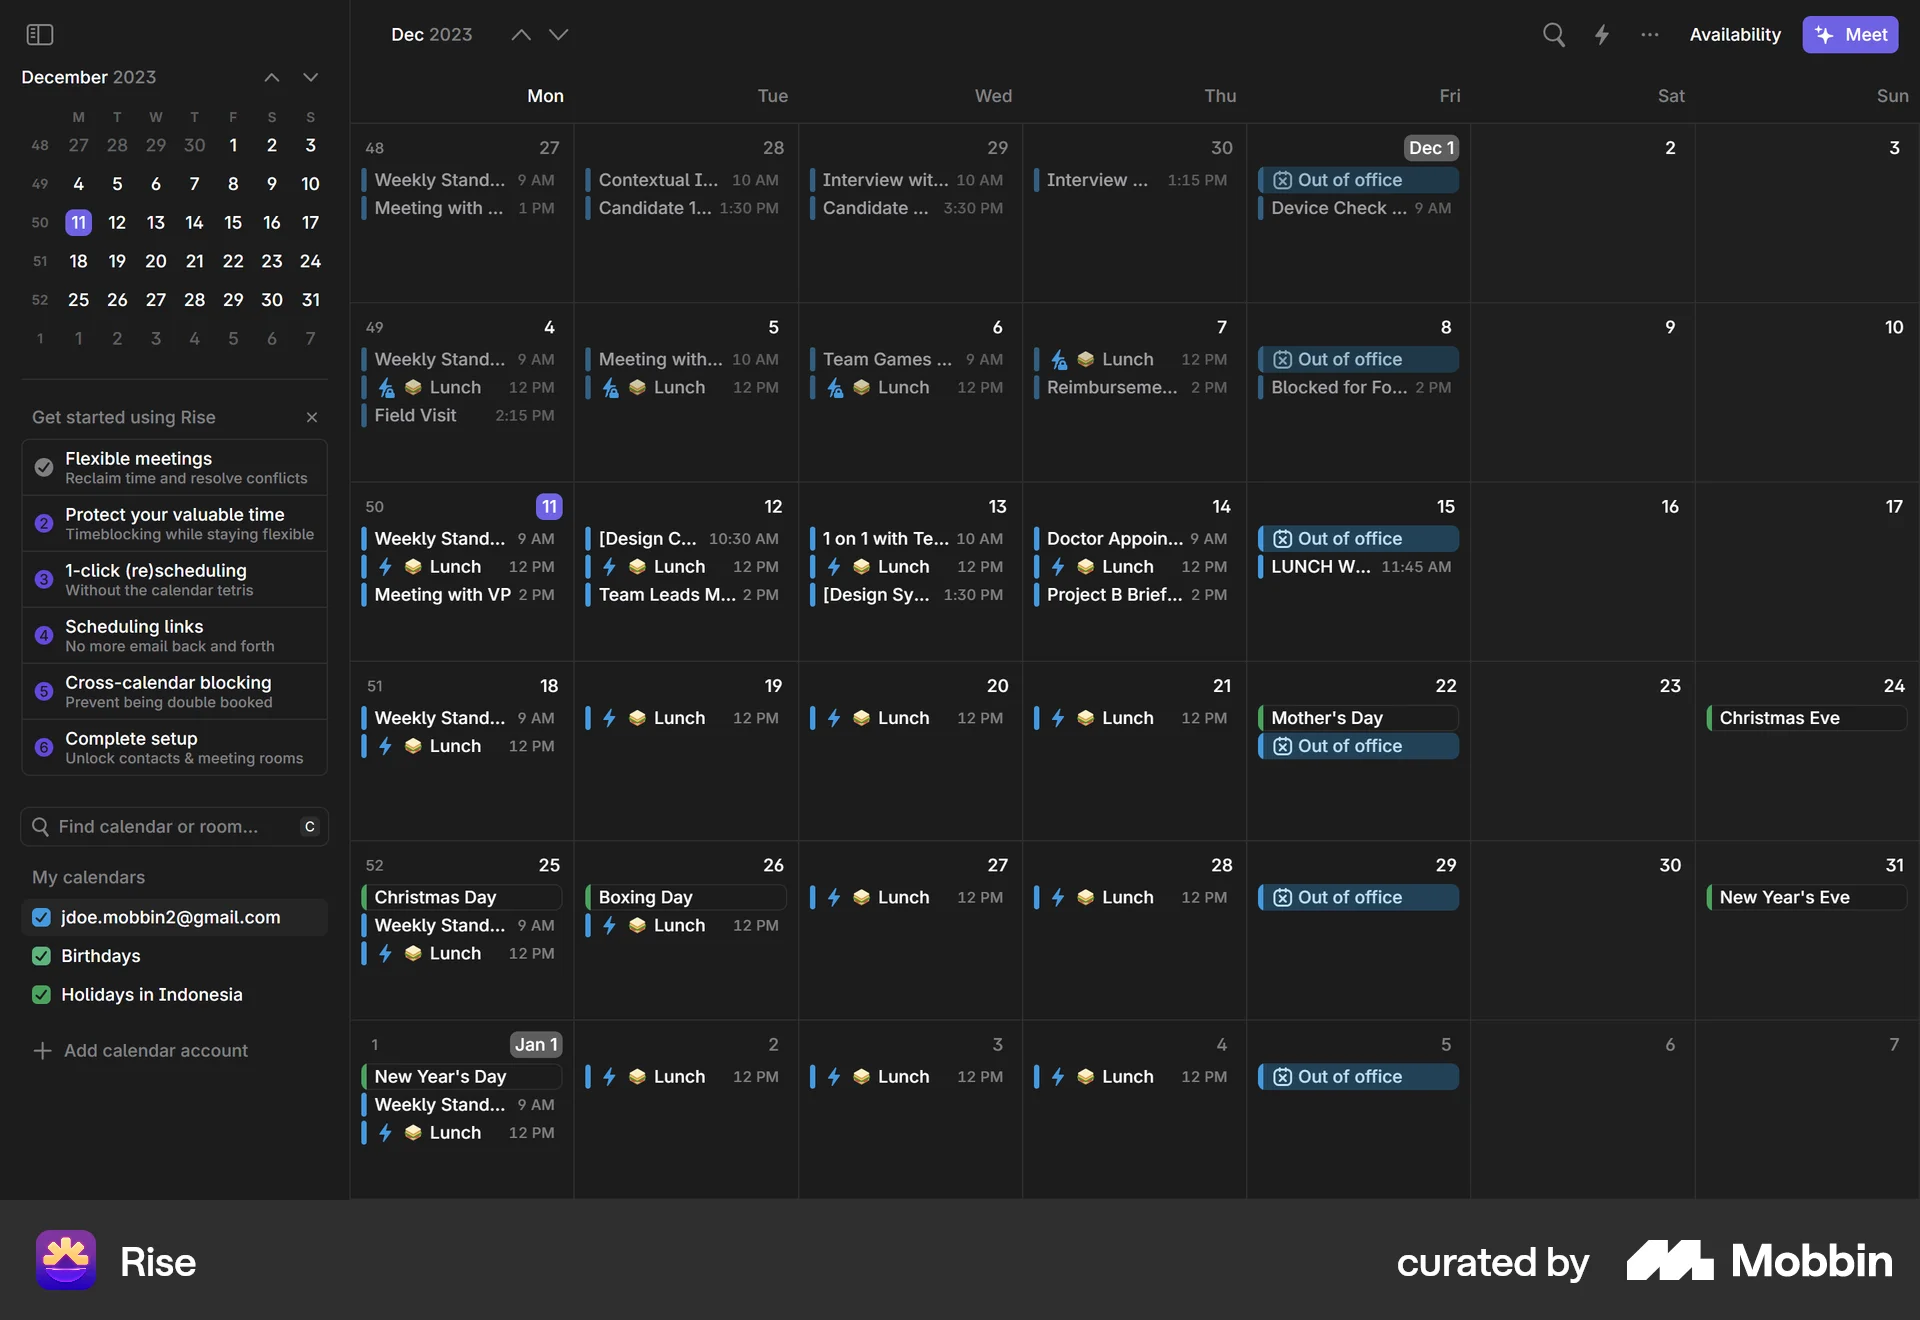Dismiss the Get started panel
The height and width of the screenshot is (1320, 1920).
[311, 417]
